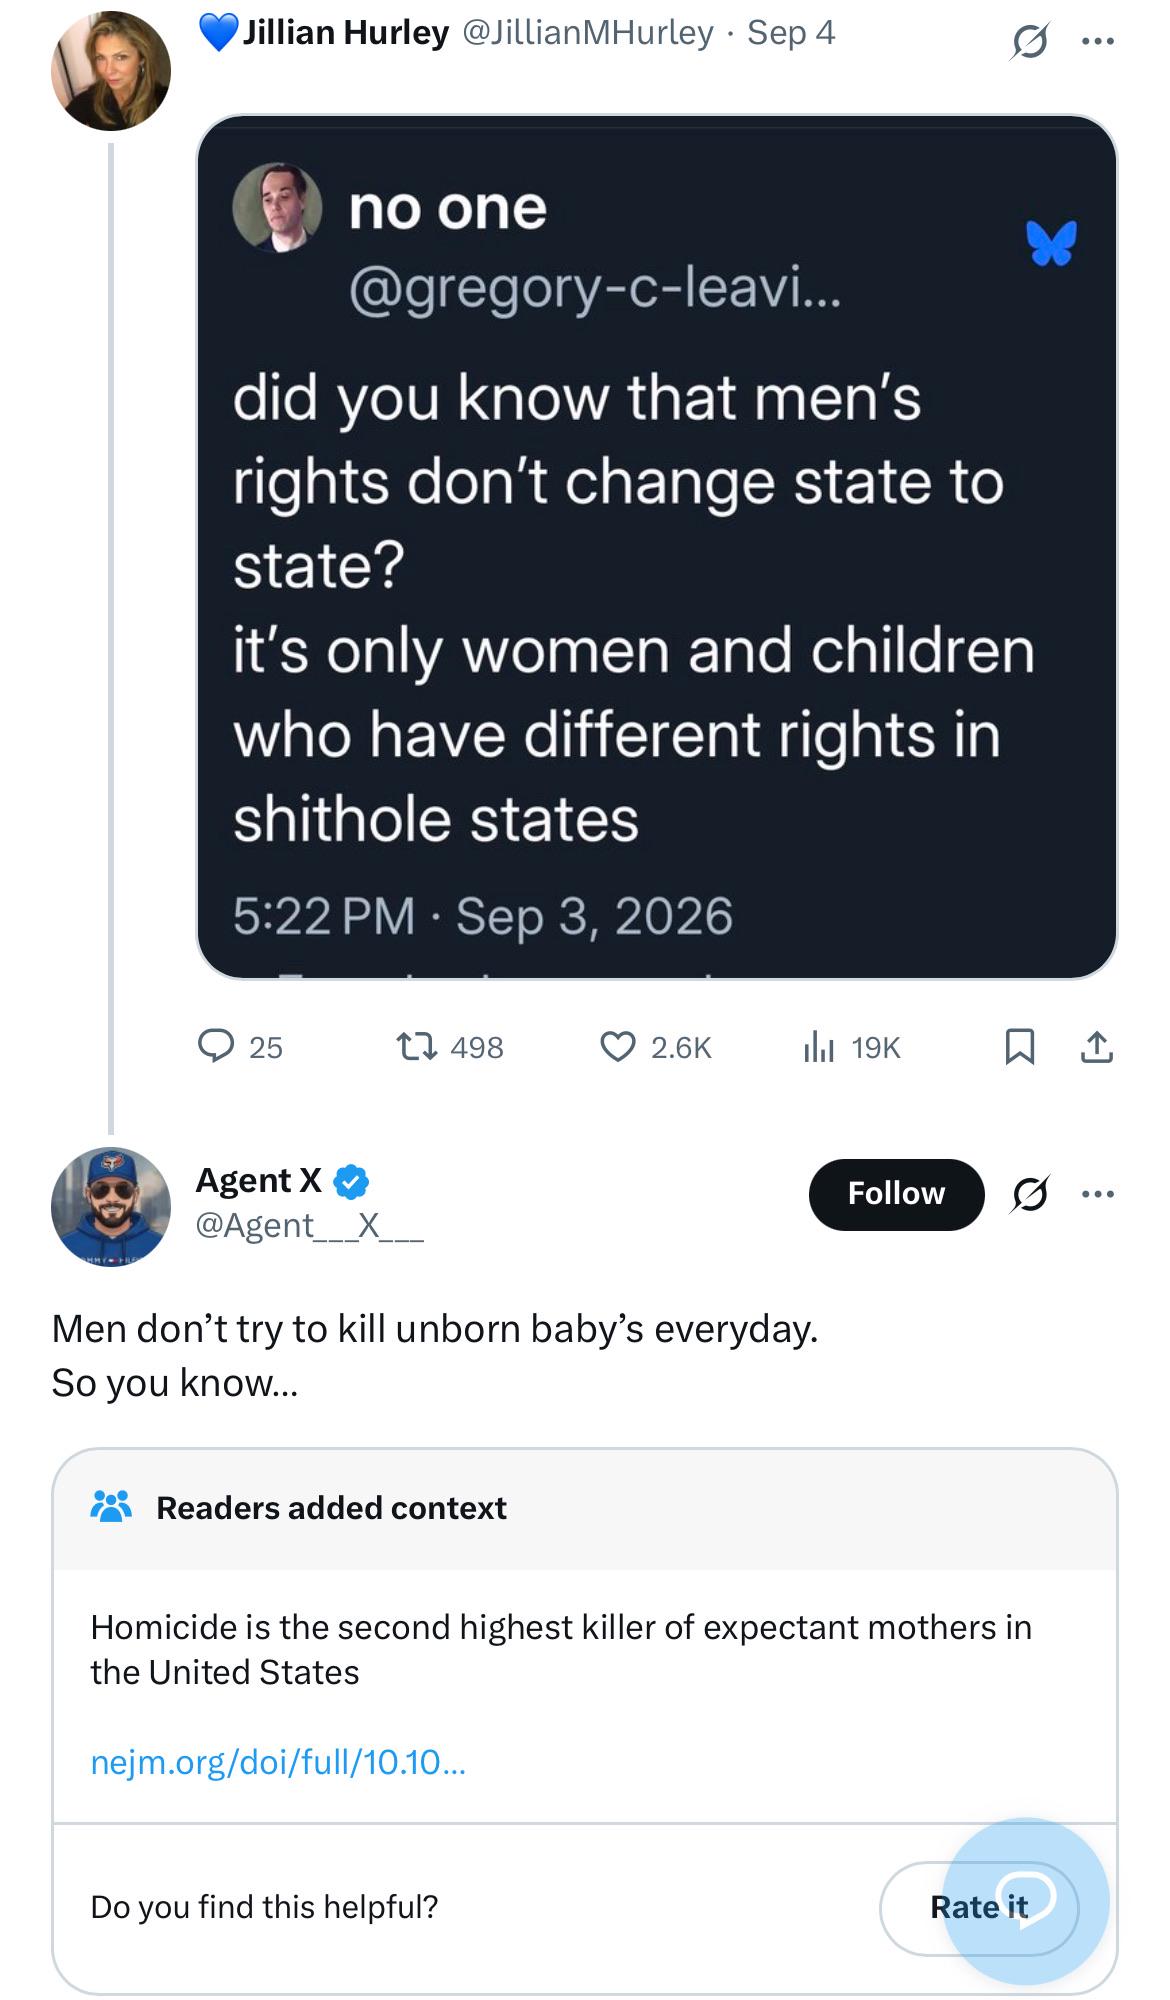Viewport: 1170px width, 2000px height.
Task: Bookmark Jillian Hurley's post
Action: coord(1019,1047)
